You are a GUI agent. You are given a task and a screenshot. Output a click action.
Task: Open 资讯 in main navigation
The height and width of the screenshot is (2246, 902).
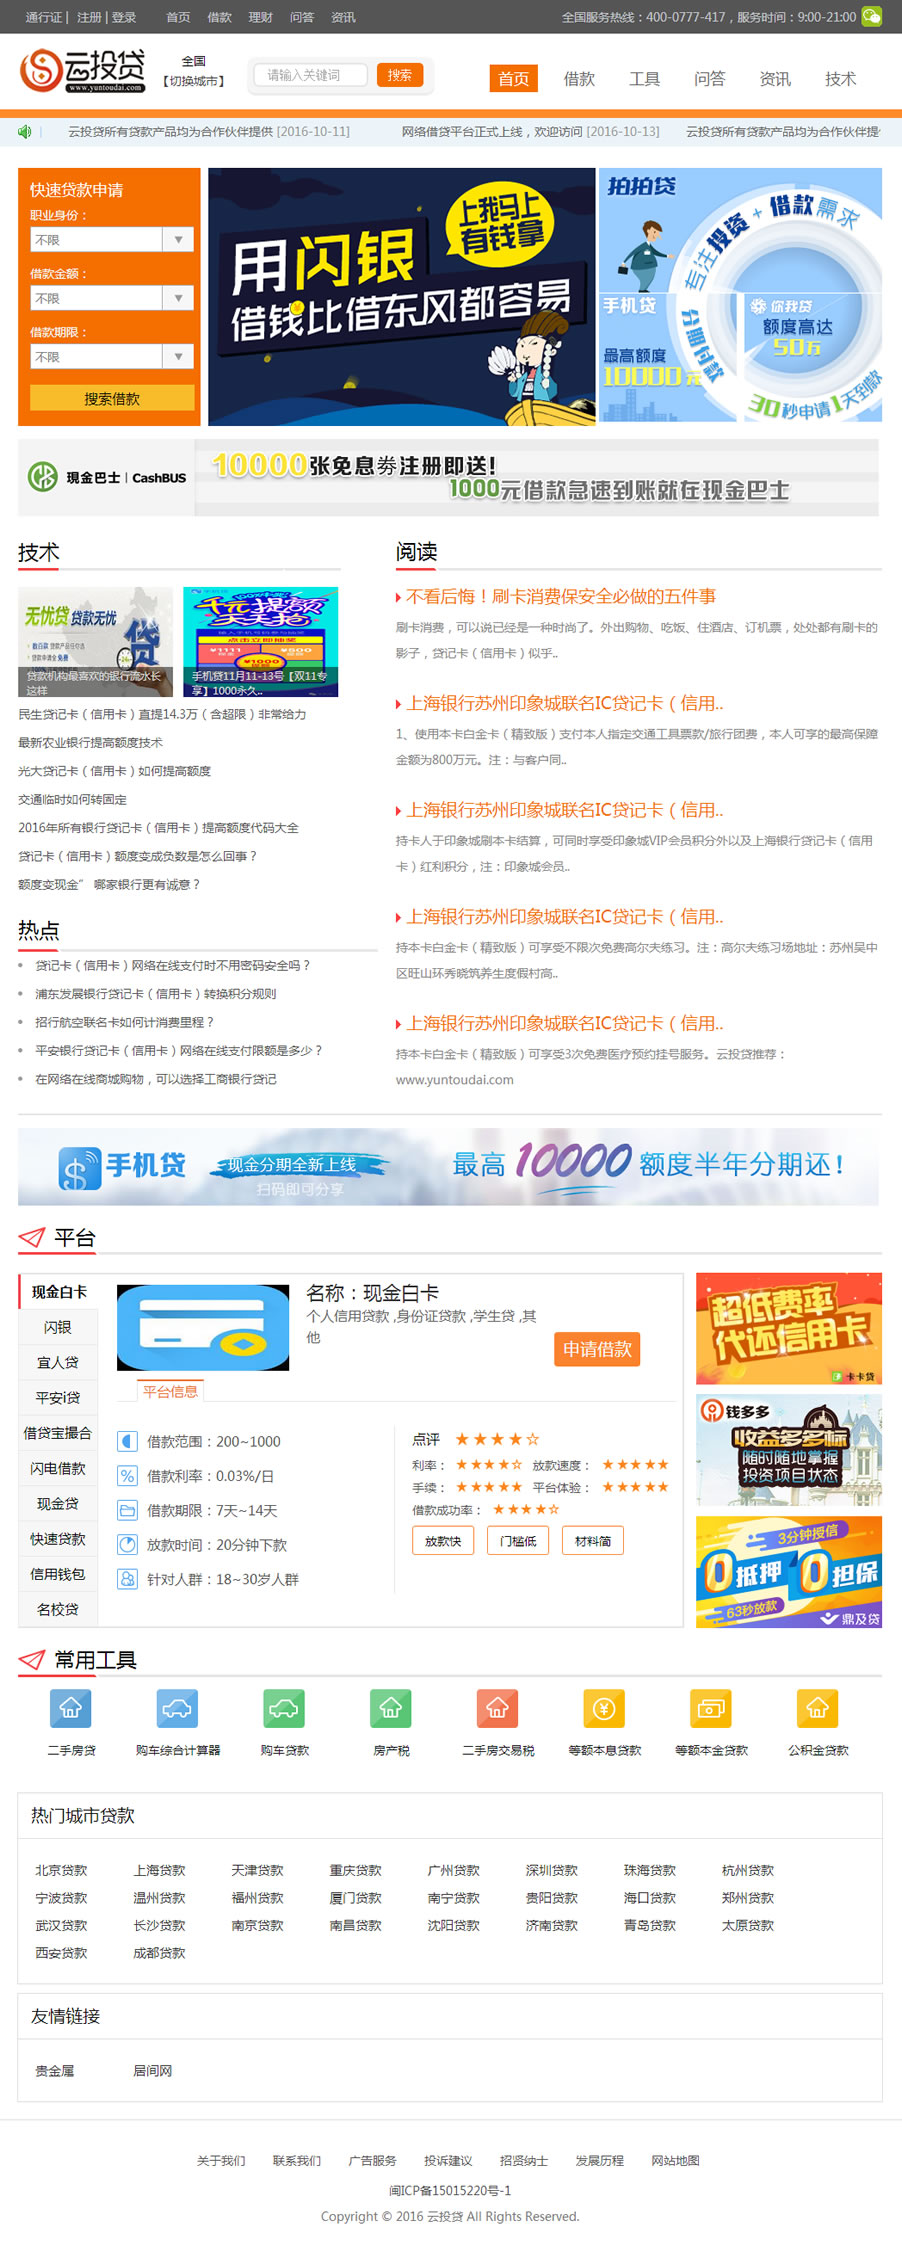(x=775, y=79)
